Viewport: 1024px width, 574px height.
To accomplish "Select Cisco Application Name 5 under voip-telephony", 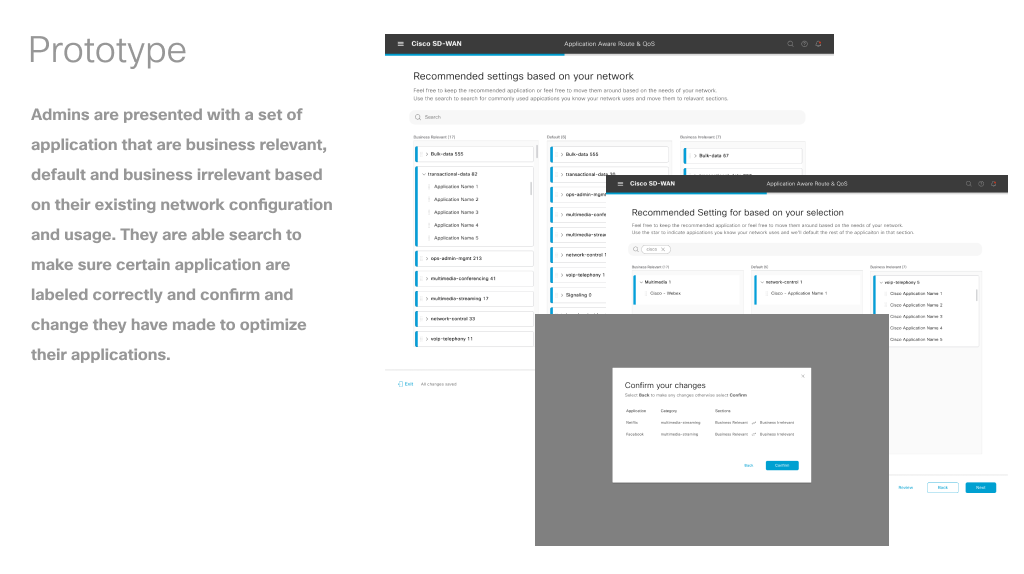I will tap(916, 340).
